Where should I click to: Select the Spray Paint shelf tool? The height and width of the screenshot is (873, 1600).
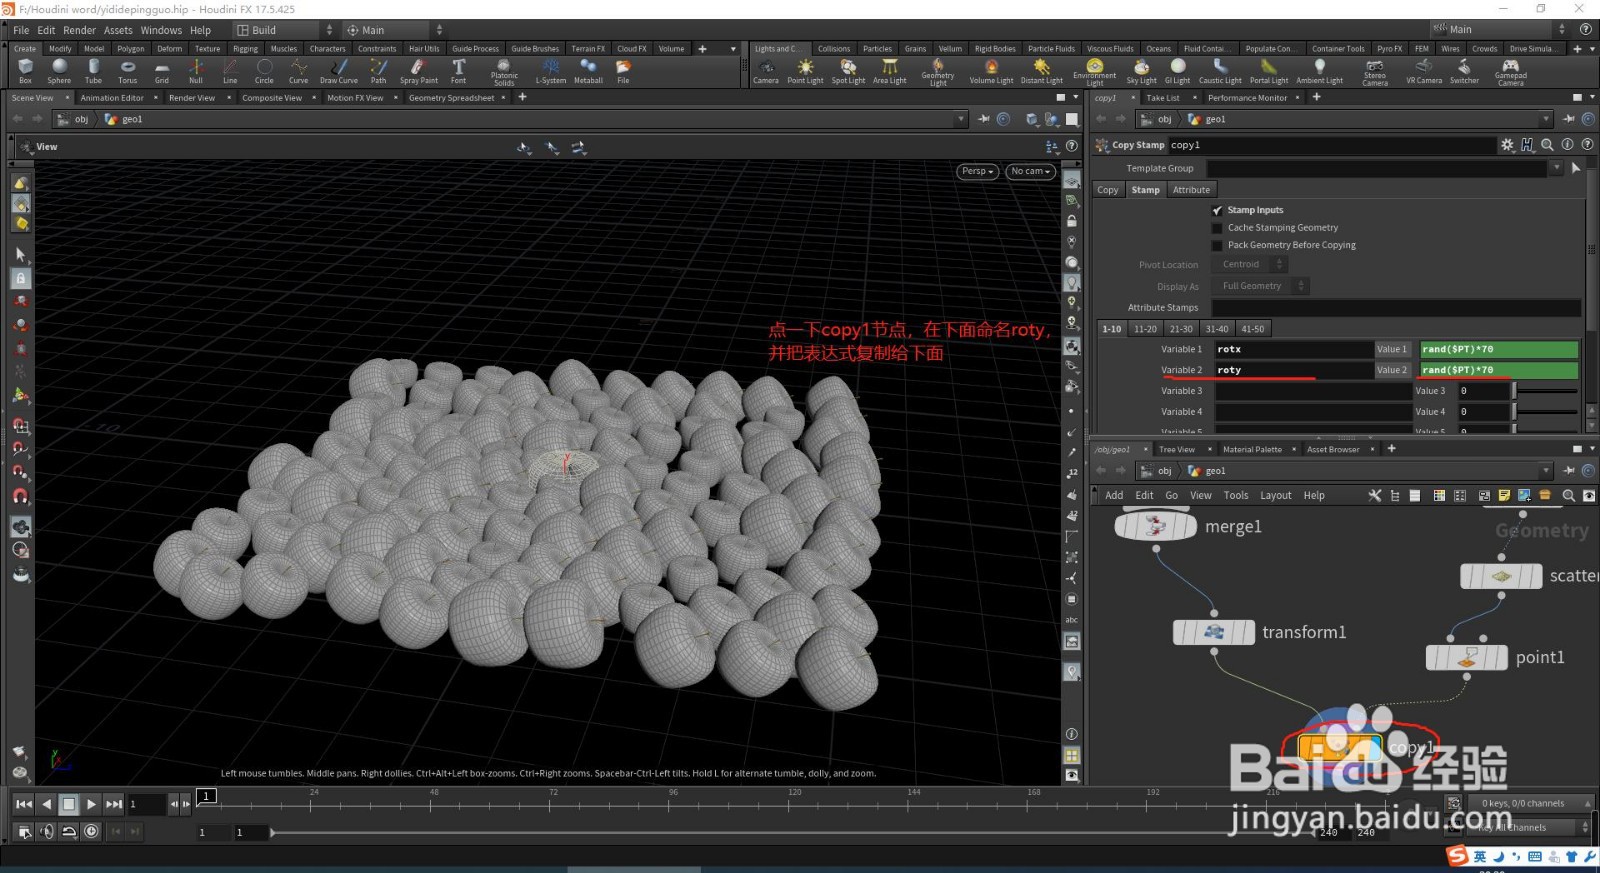tap(418, 71)
